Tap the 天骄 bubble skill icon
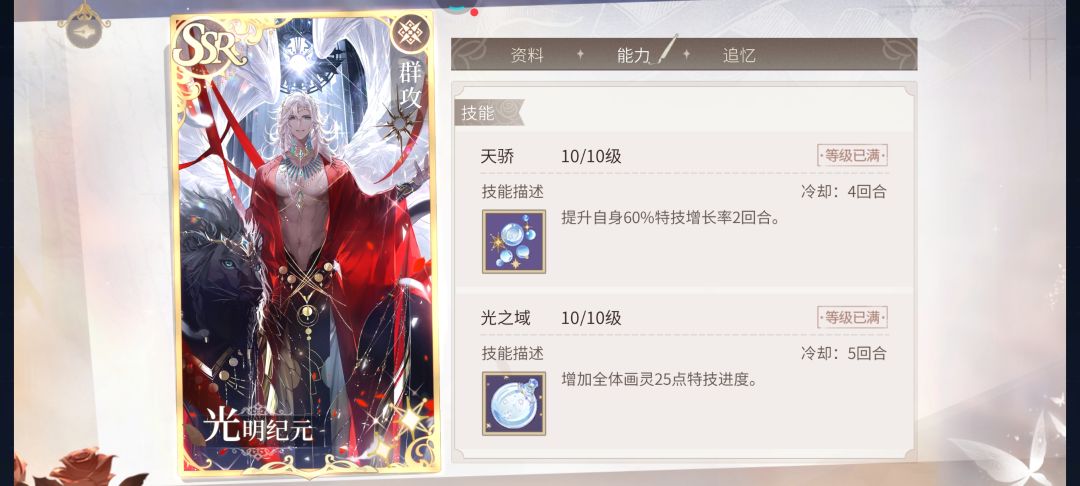Viewport: 1080px width, 486px height. 514,242
